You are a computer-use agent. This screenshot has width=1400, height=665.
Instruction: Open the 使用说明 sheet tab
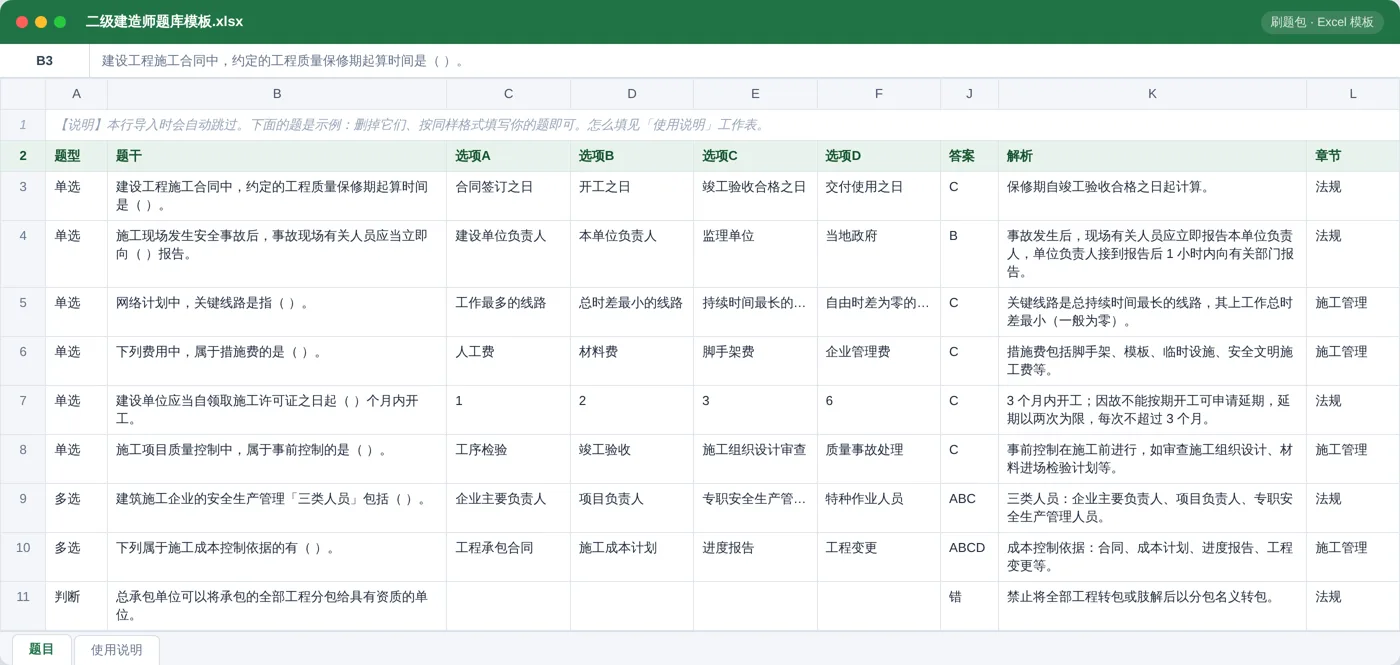117,650
